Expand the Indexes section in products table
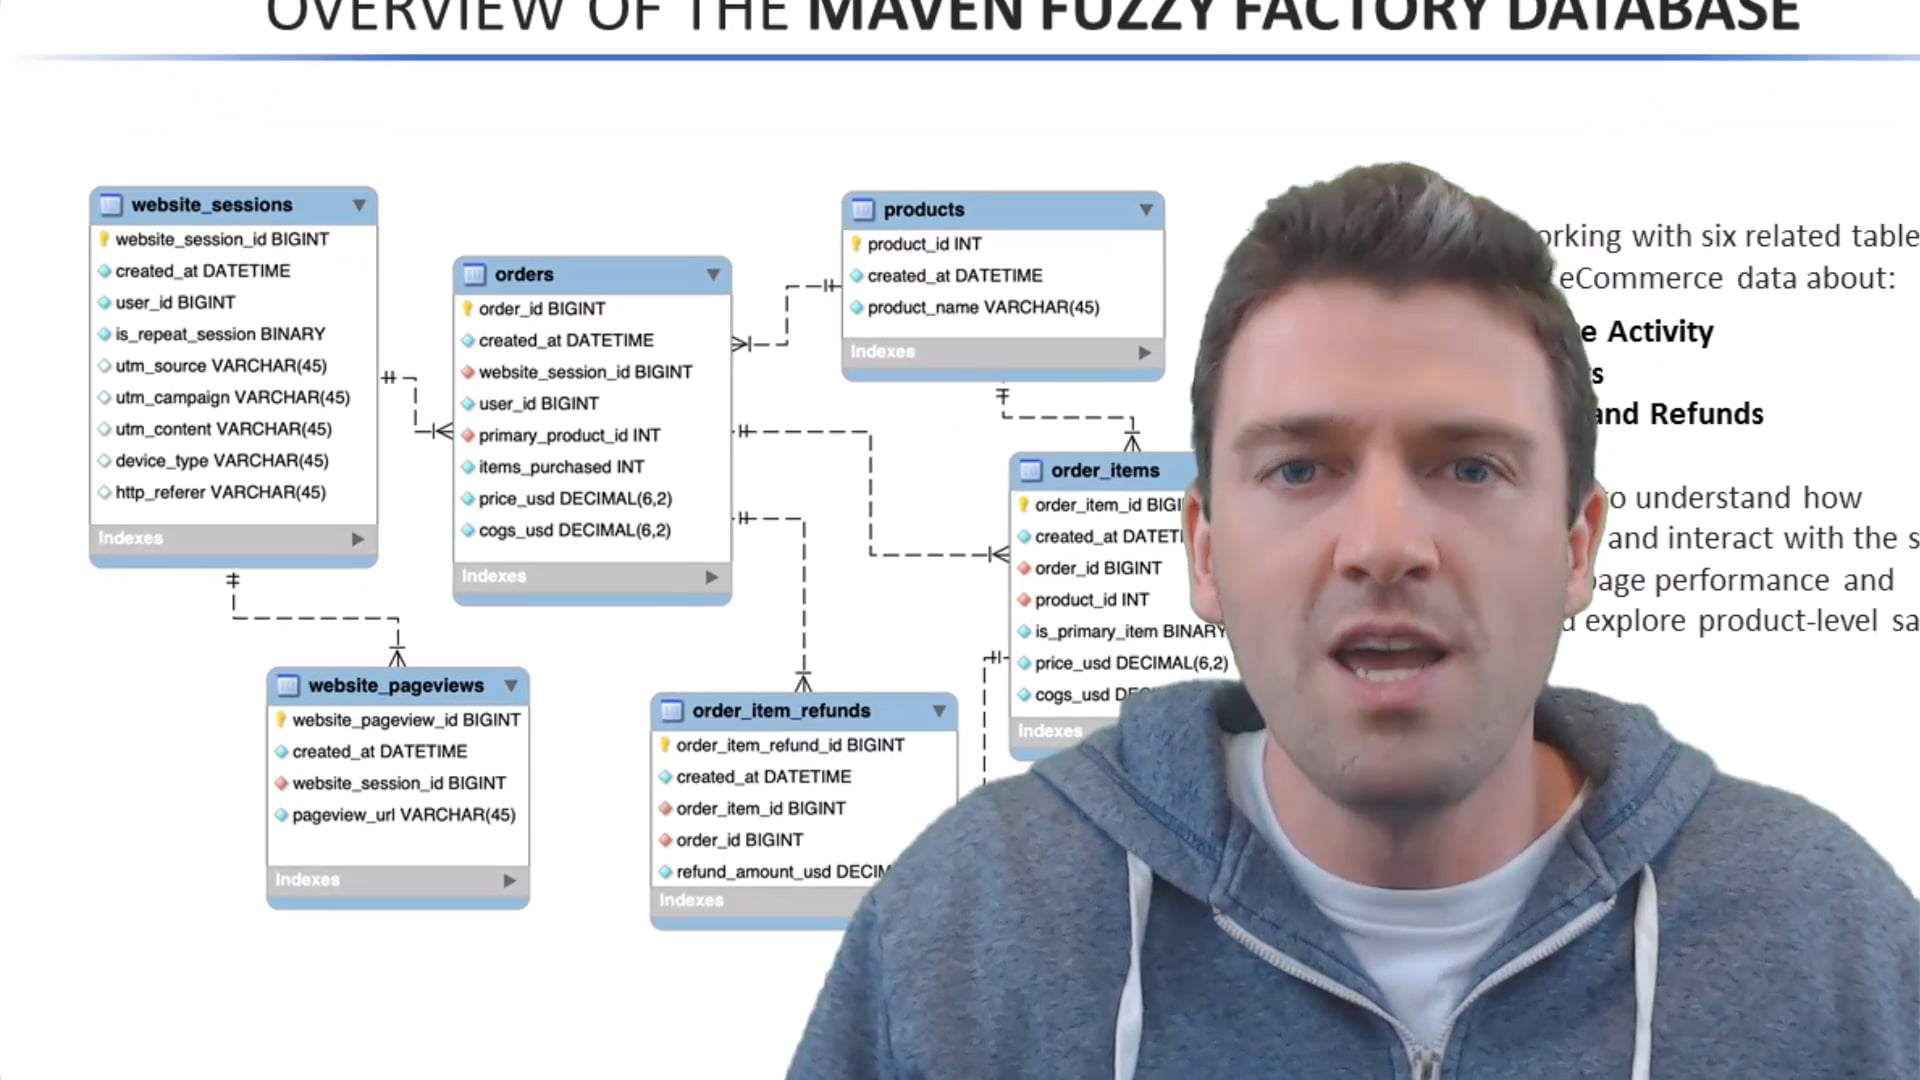1920x1080 pixels. [x=1142, y=351]
